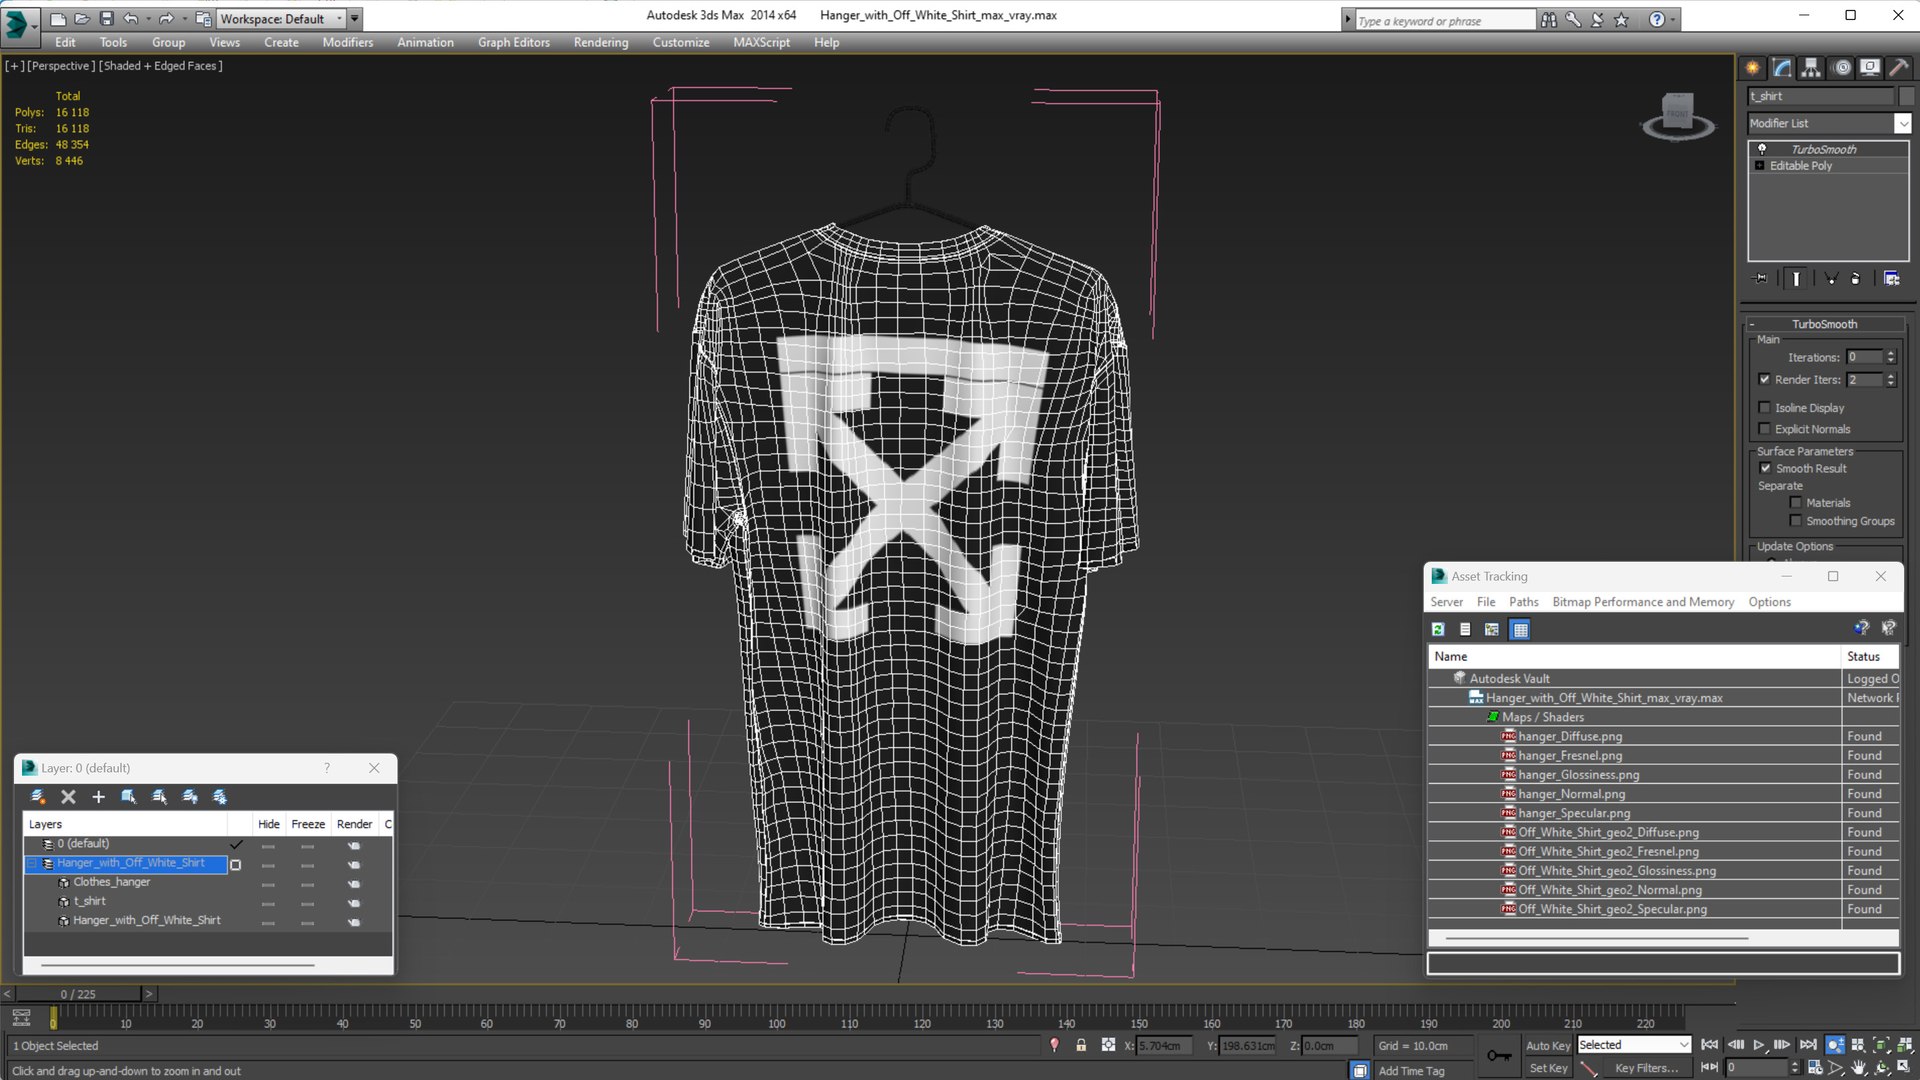Switch Asset Tracking to table view icon
This screenshot has height=1080, width=1920.
pos(1520,629)
